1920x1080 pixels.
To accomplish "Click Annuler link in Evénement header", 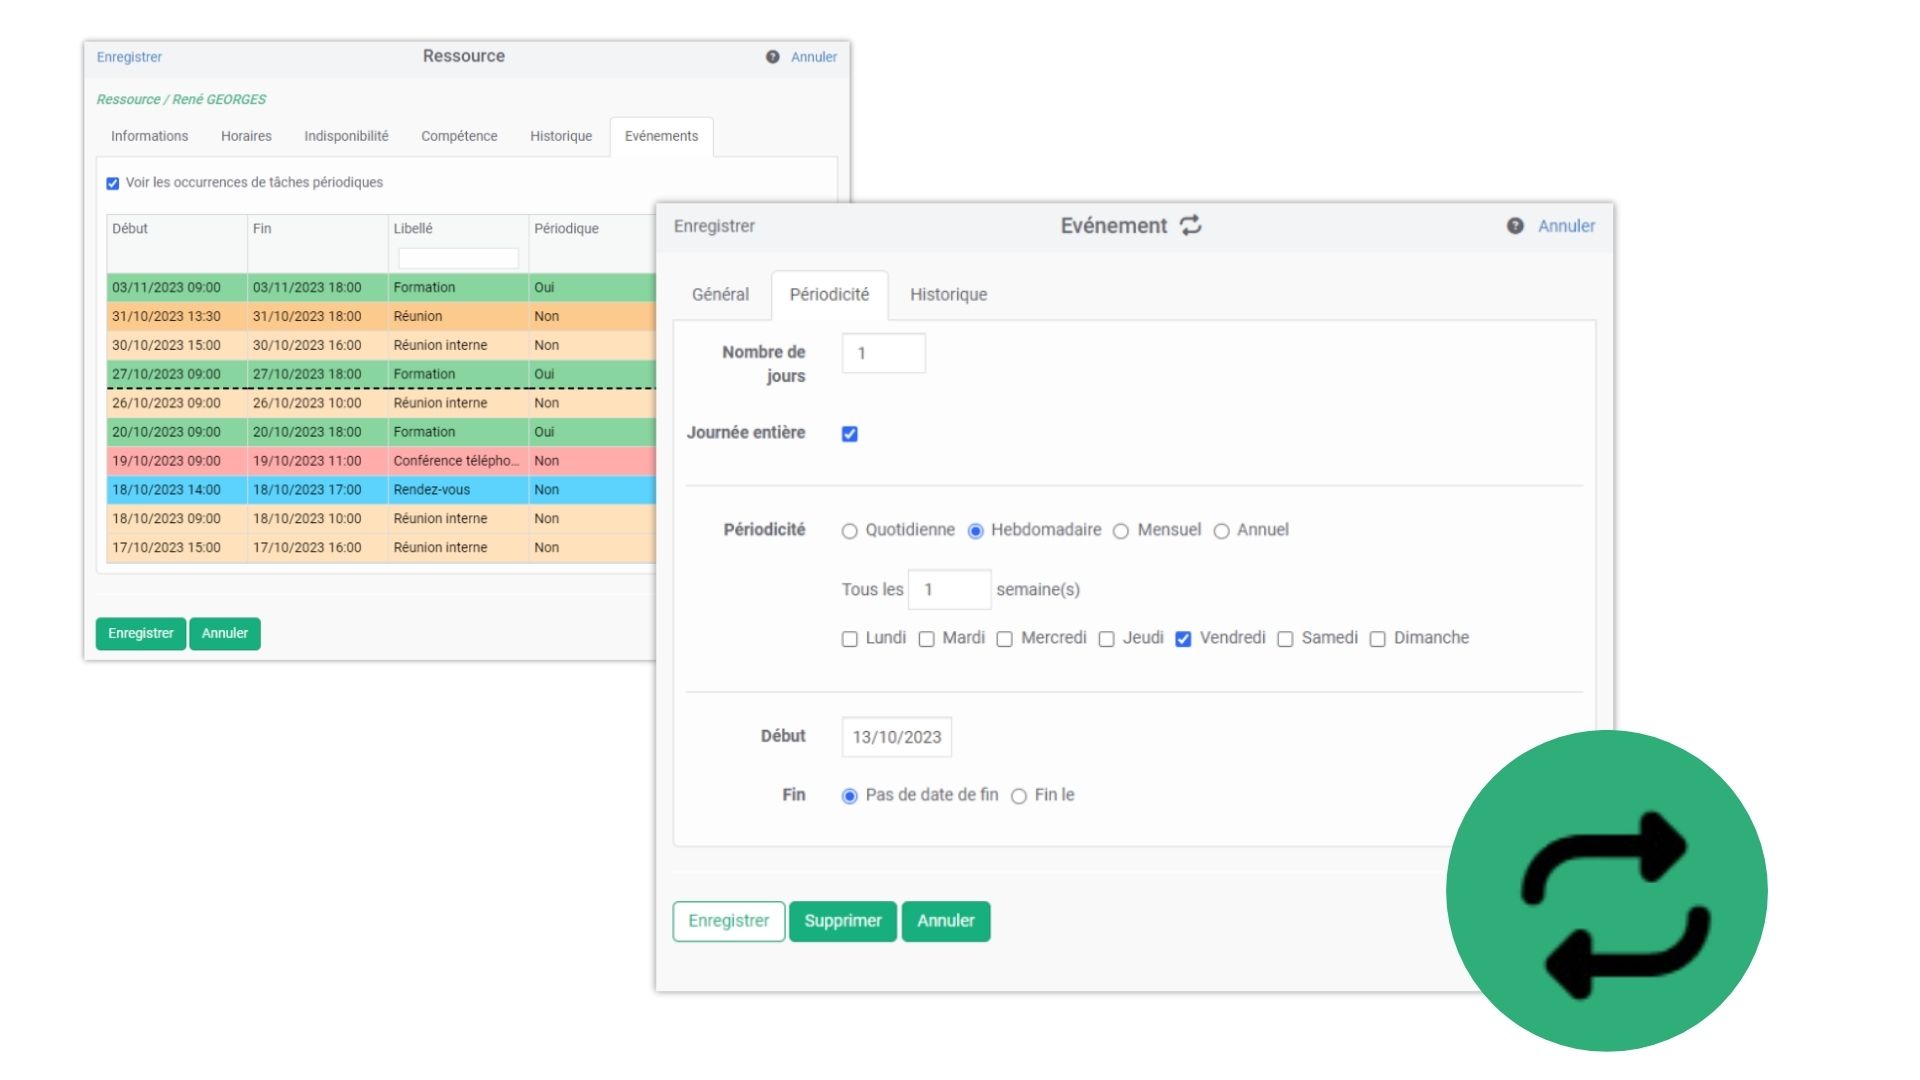I will tap(1566, 226).
